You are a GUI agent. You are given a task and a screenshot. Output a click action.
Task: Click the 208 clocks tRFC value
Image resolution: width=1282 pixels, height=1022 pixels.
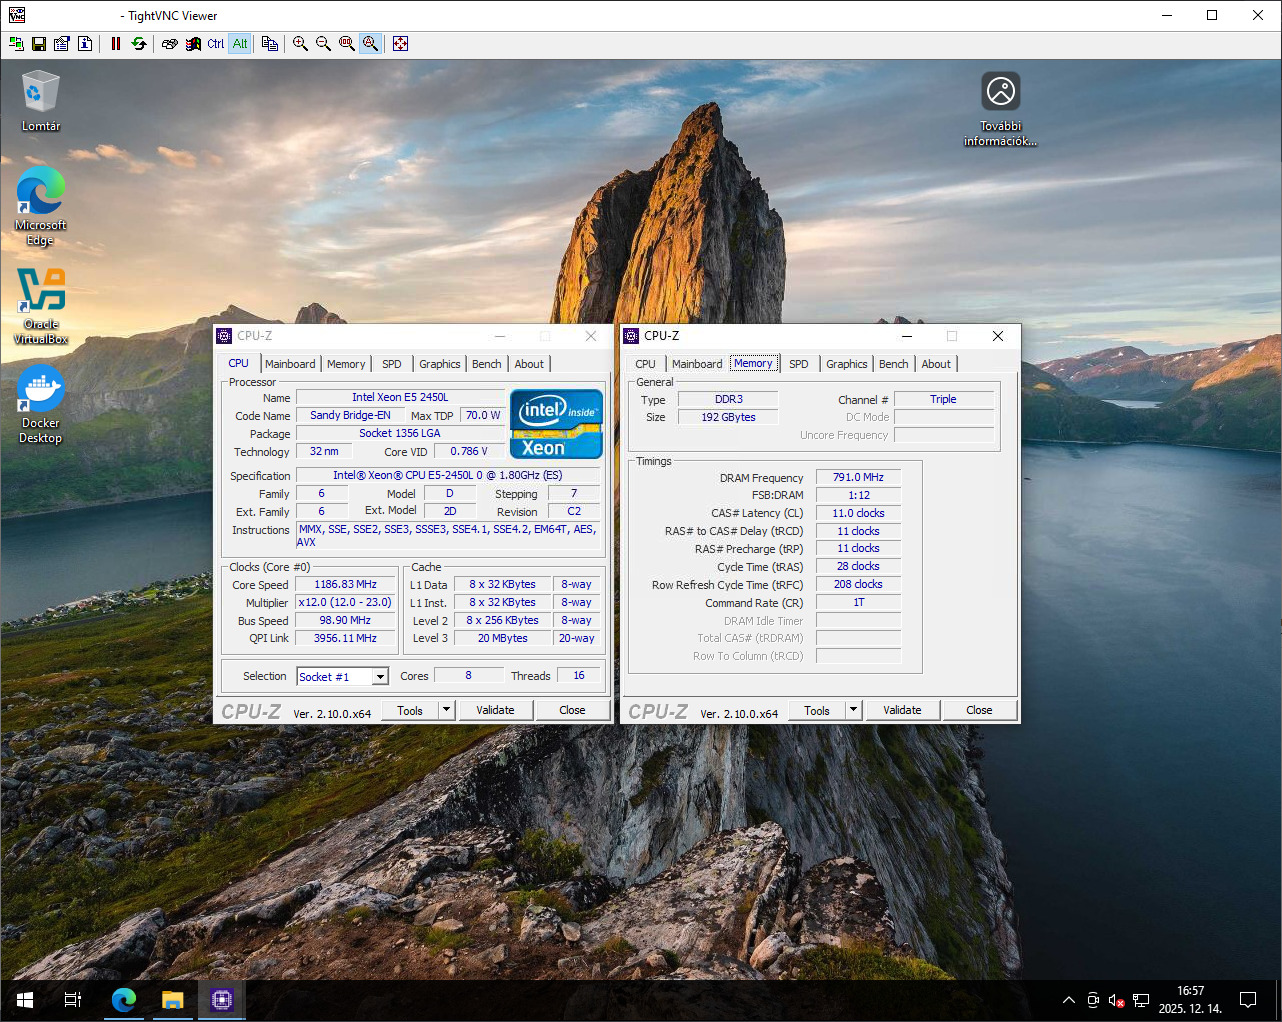(x=858, y=585)
